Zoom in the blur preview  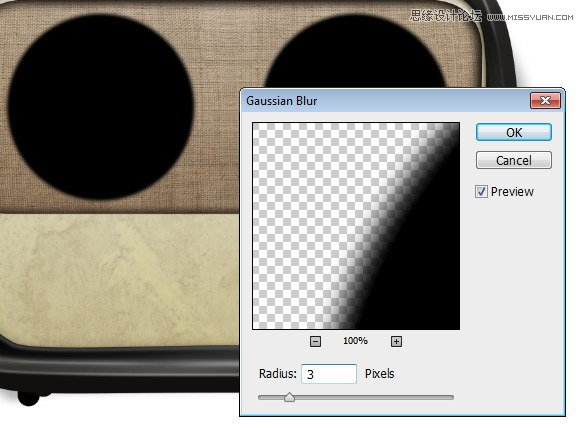coord(396,341)
